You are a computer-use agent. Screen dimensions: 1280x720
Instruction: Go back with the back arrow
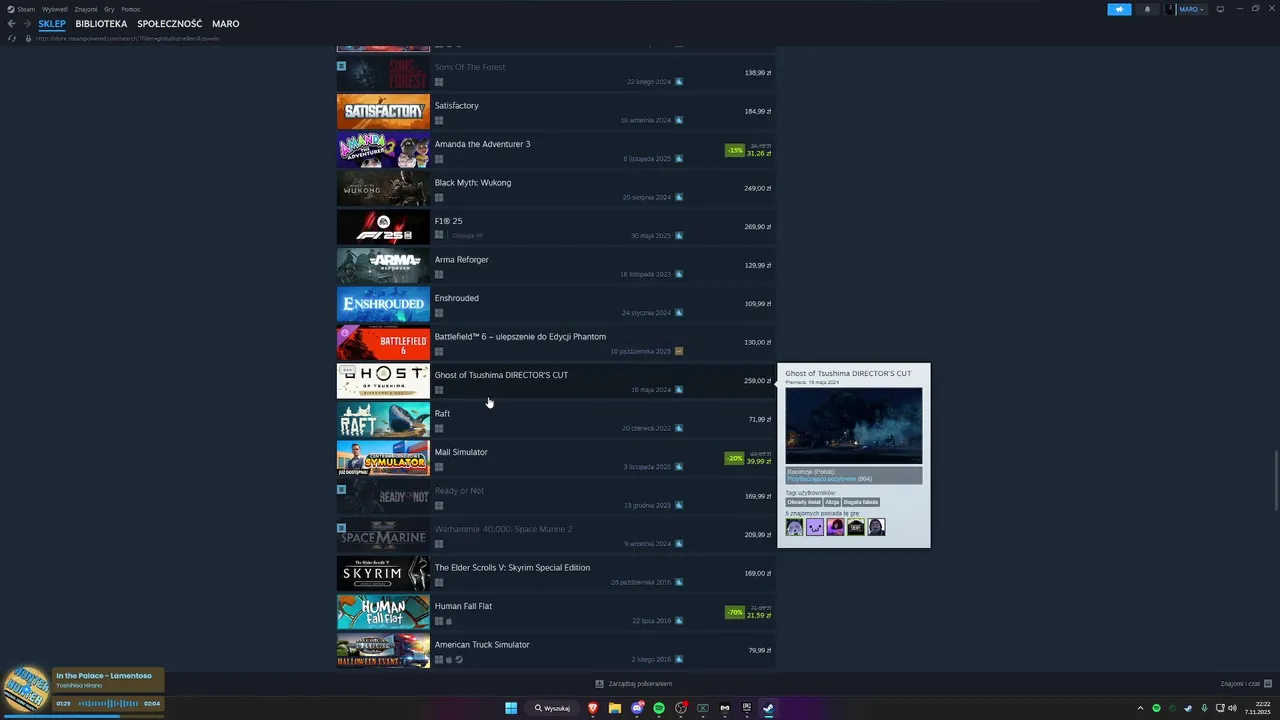coord(11,24)
